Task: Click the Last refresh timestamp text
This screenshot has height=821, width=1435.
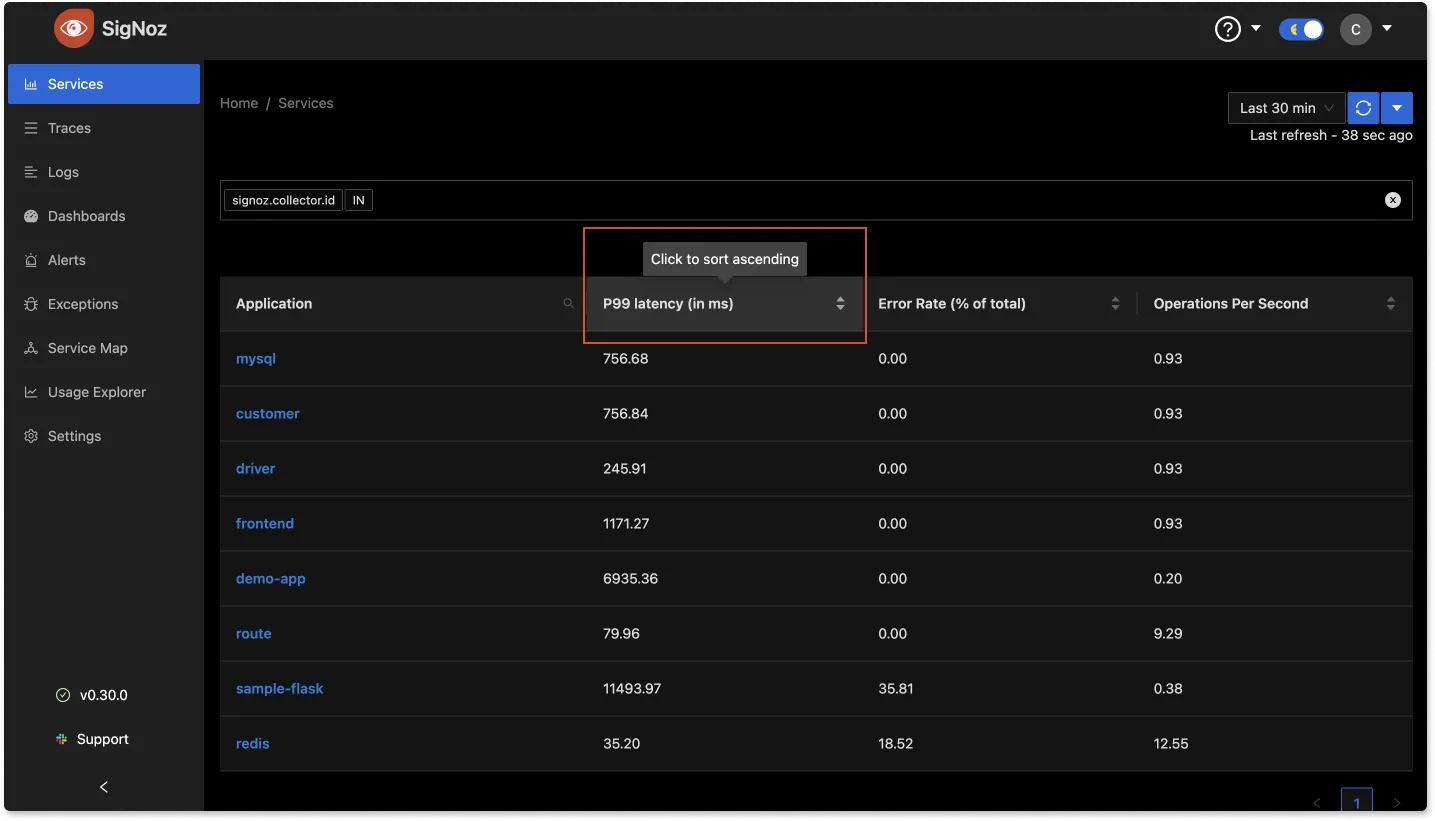Action: 1331,135
